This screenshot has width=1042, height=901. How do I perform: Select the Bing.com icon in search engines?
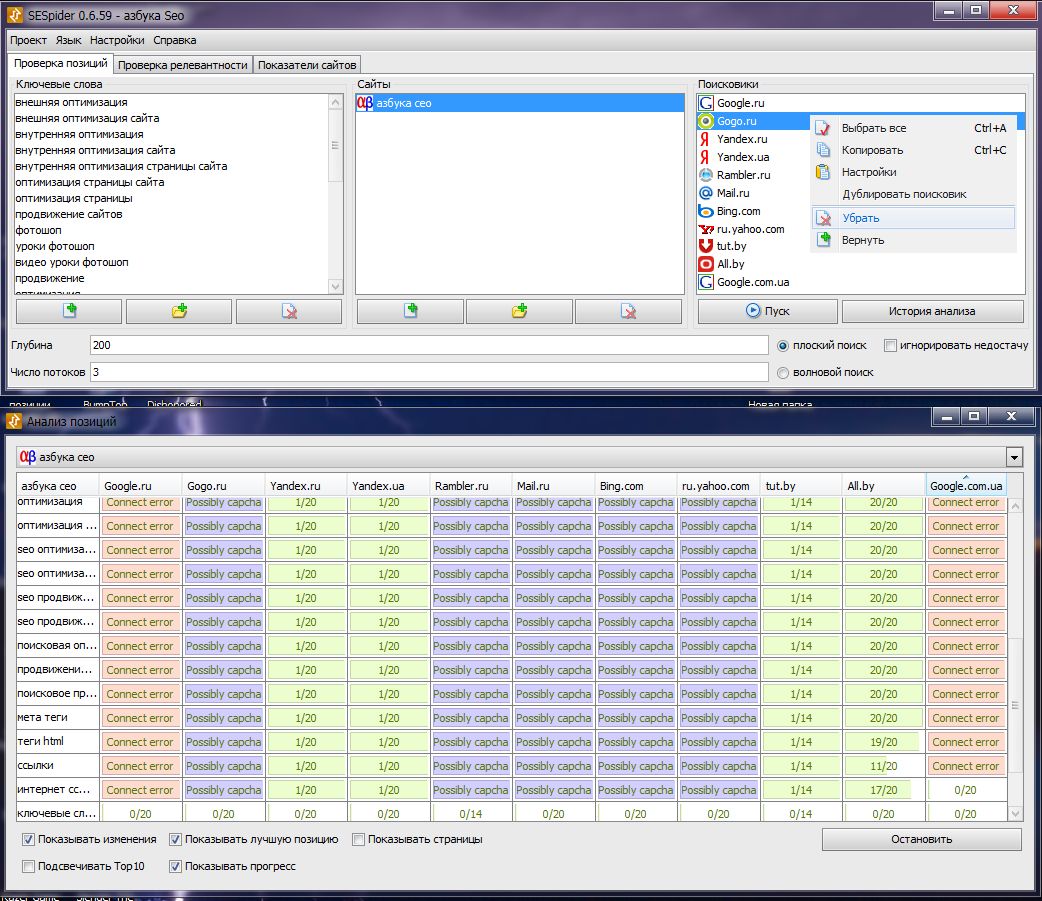pos(706,211)
